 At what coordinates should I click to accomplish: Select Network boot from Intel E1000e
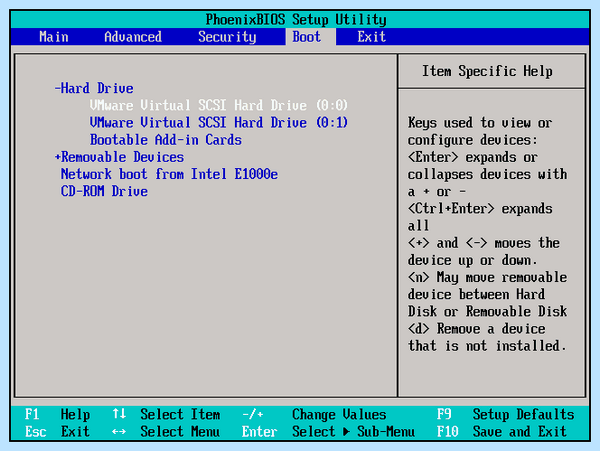click(x=169, y=174)
